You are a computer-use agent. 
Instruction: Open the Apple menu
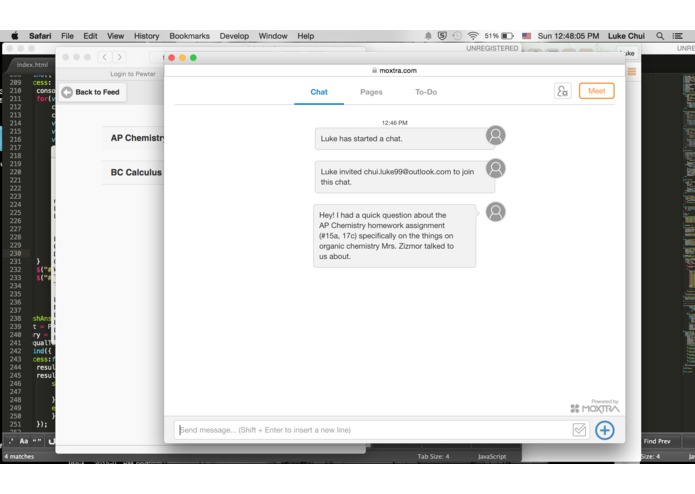point(15,36)
